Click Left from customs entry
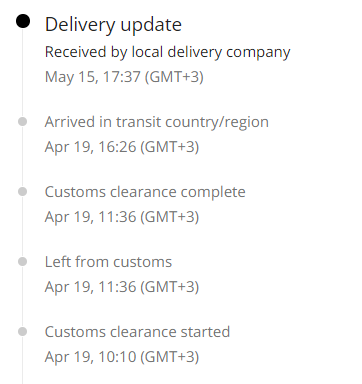The height and width of the screenshot is (384, 362). [108, 262]
